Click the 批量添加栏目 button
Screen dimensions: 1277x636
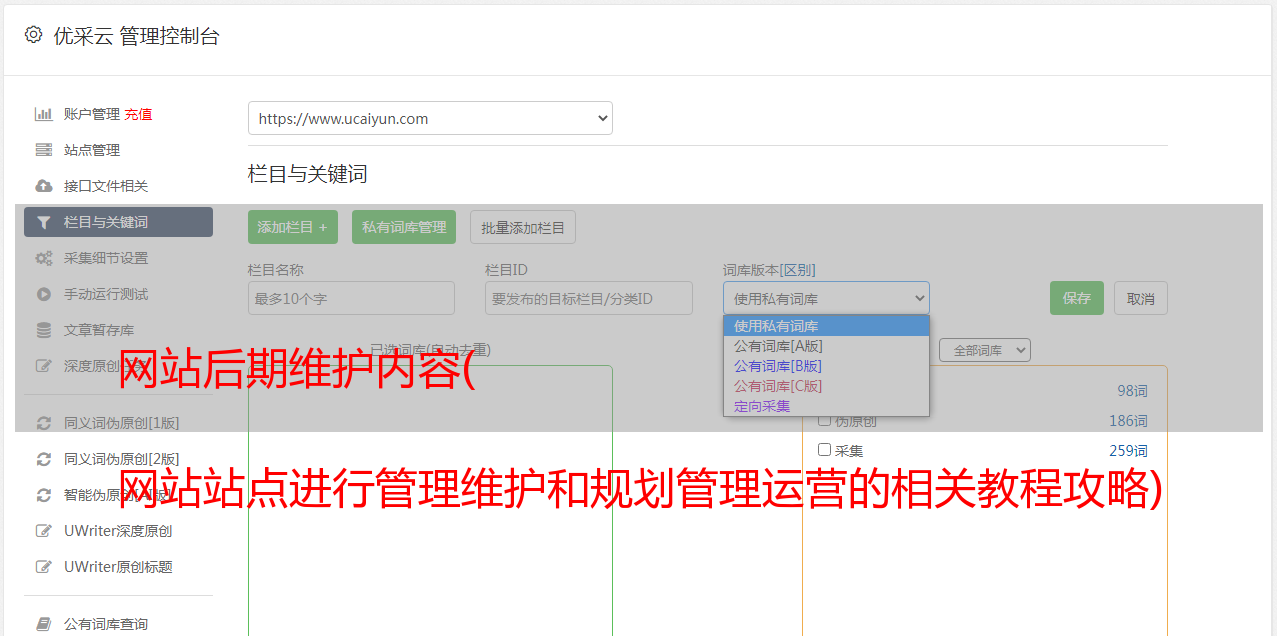coord(523,227)
